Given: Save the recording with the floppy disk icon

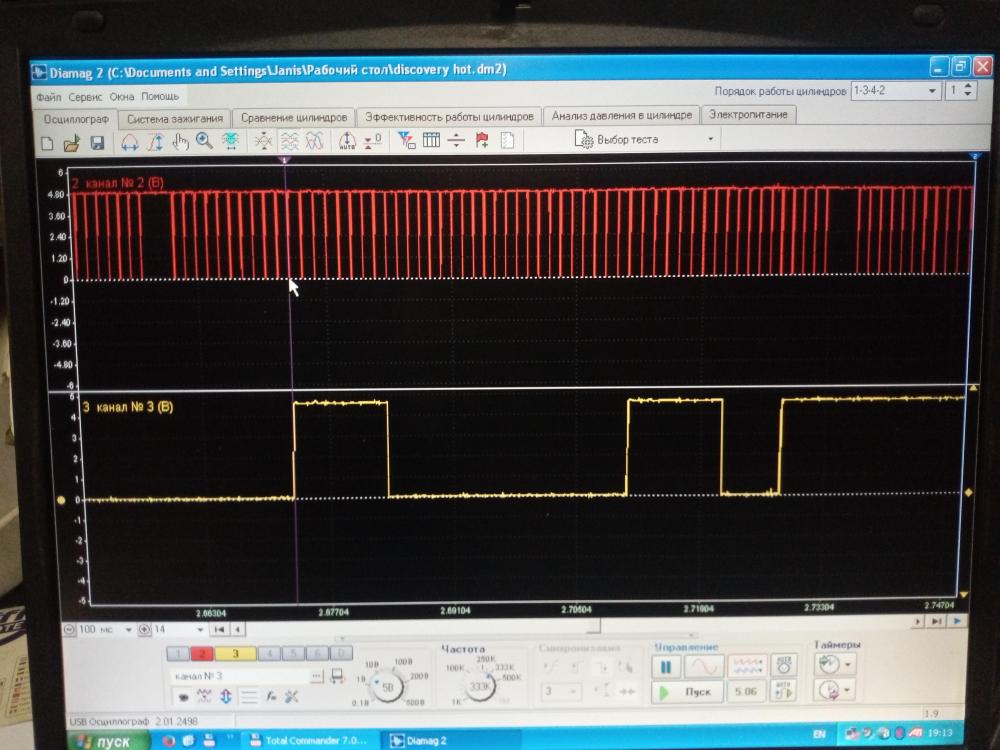Looking at the screenshot, I should coord(97,143).
